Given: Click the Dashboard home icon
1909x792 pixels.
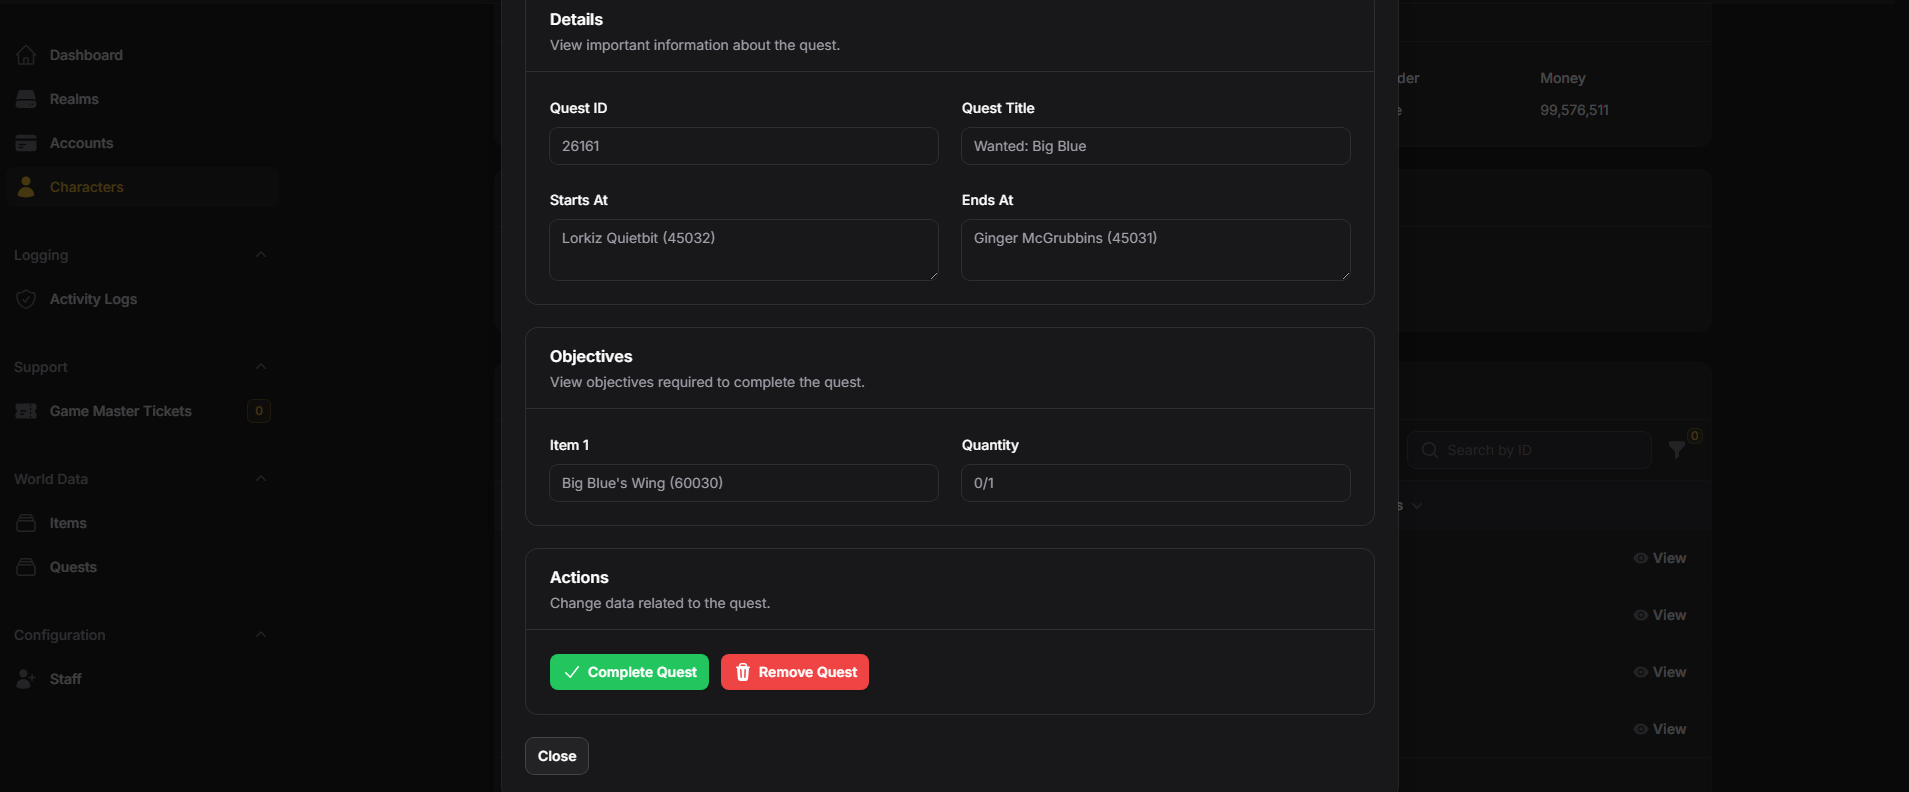Looking at the screenshot, I should 26,55.
